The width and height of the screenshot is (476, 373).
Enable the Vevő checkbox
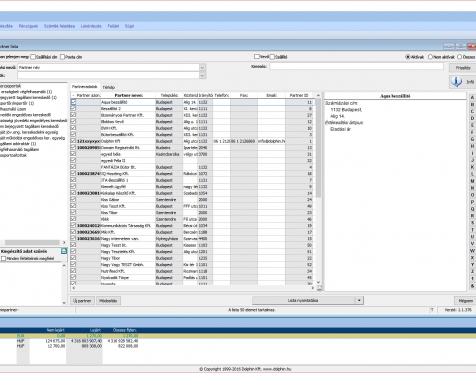pyautogui.click(x=256, y=57)
